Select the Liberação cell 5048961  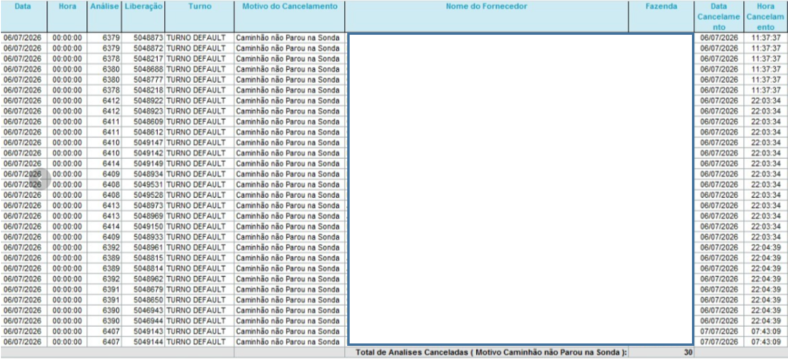(143, 247)
